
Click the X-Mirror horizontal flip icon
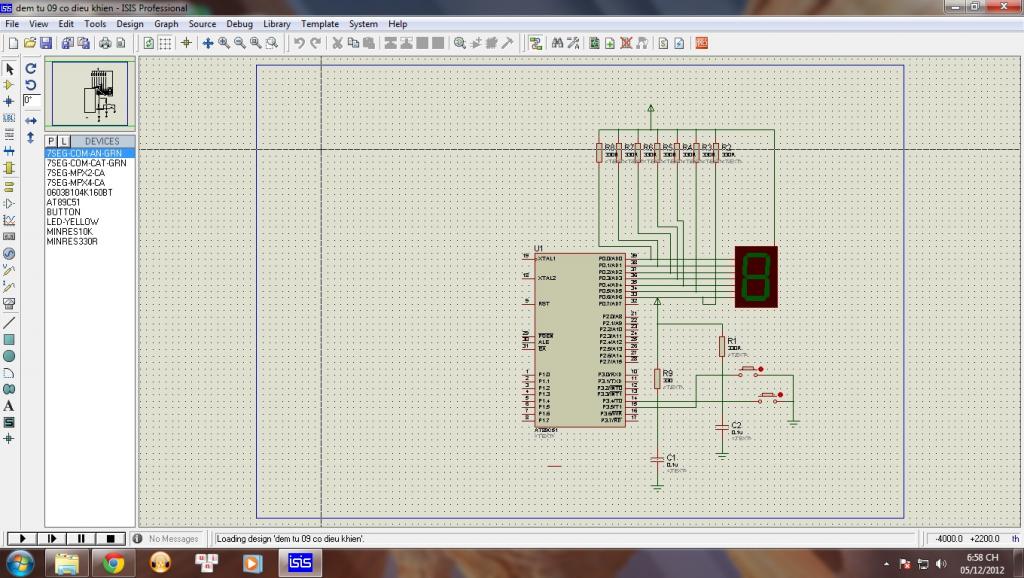pyautogui.click(x=31, y=120)
